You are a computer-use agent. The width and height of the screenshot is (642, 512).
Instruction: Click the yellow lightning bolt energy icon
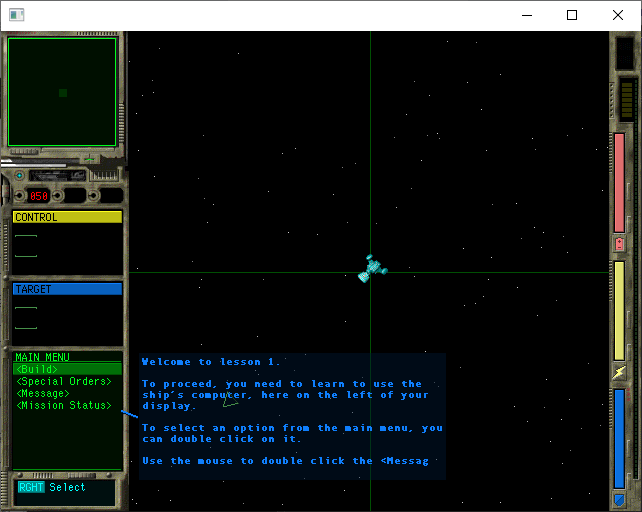[619, 372]
